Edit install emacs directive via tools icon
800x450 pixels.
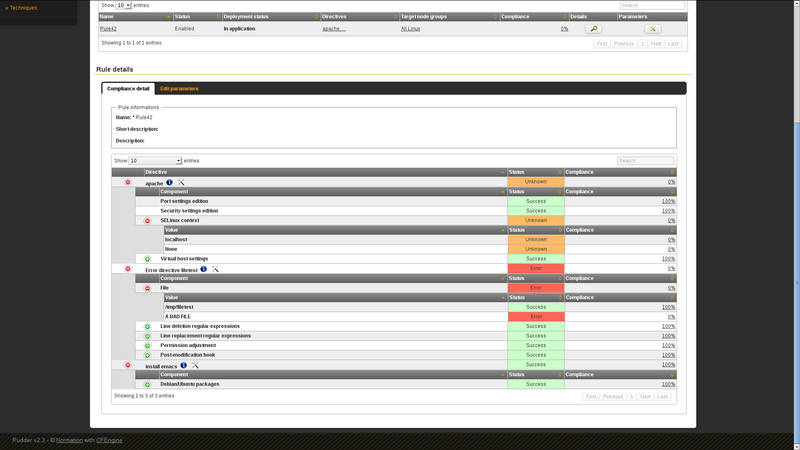[195, 365]
